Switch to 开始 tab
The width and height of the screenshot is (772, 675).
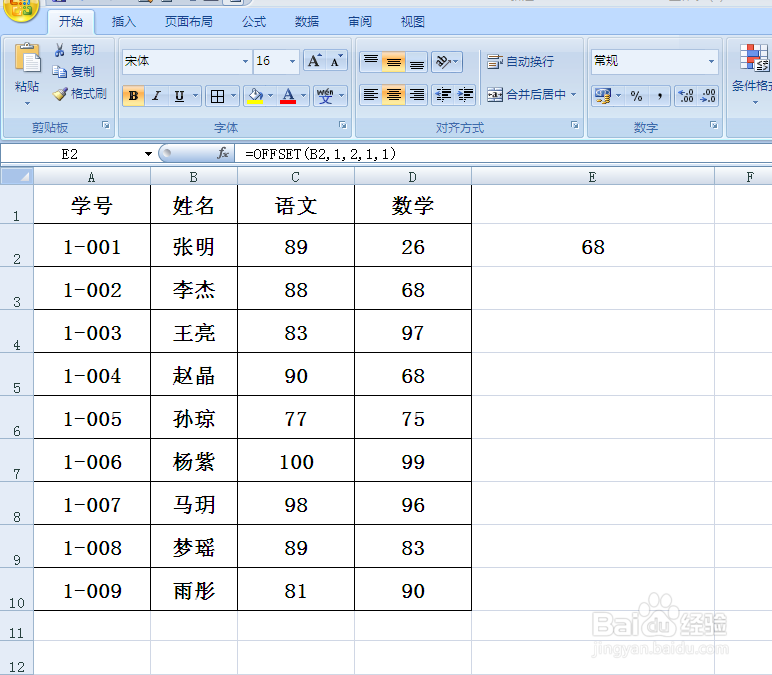tap(71, 22)
